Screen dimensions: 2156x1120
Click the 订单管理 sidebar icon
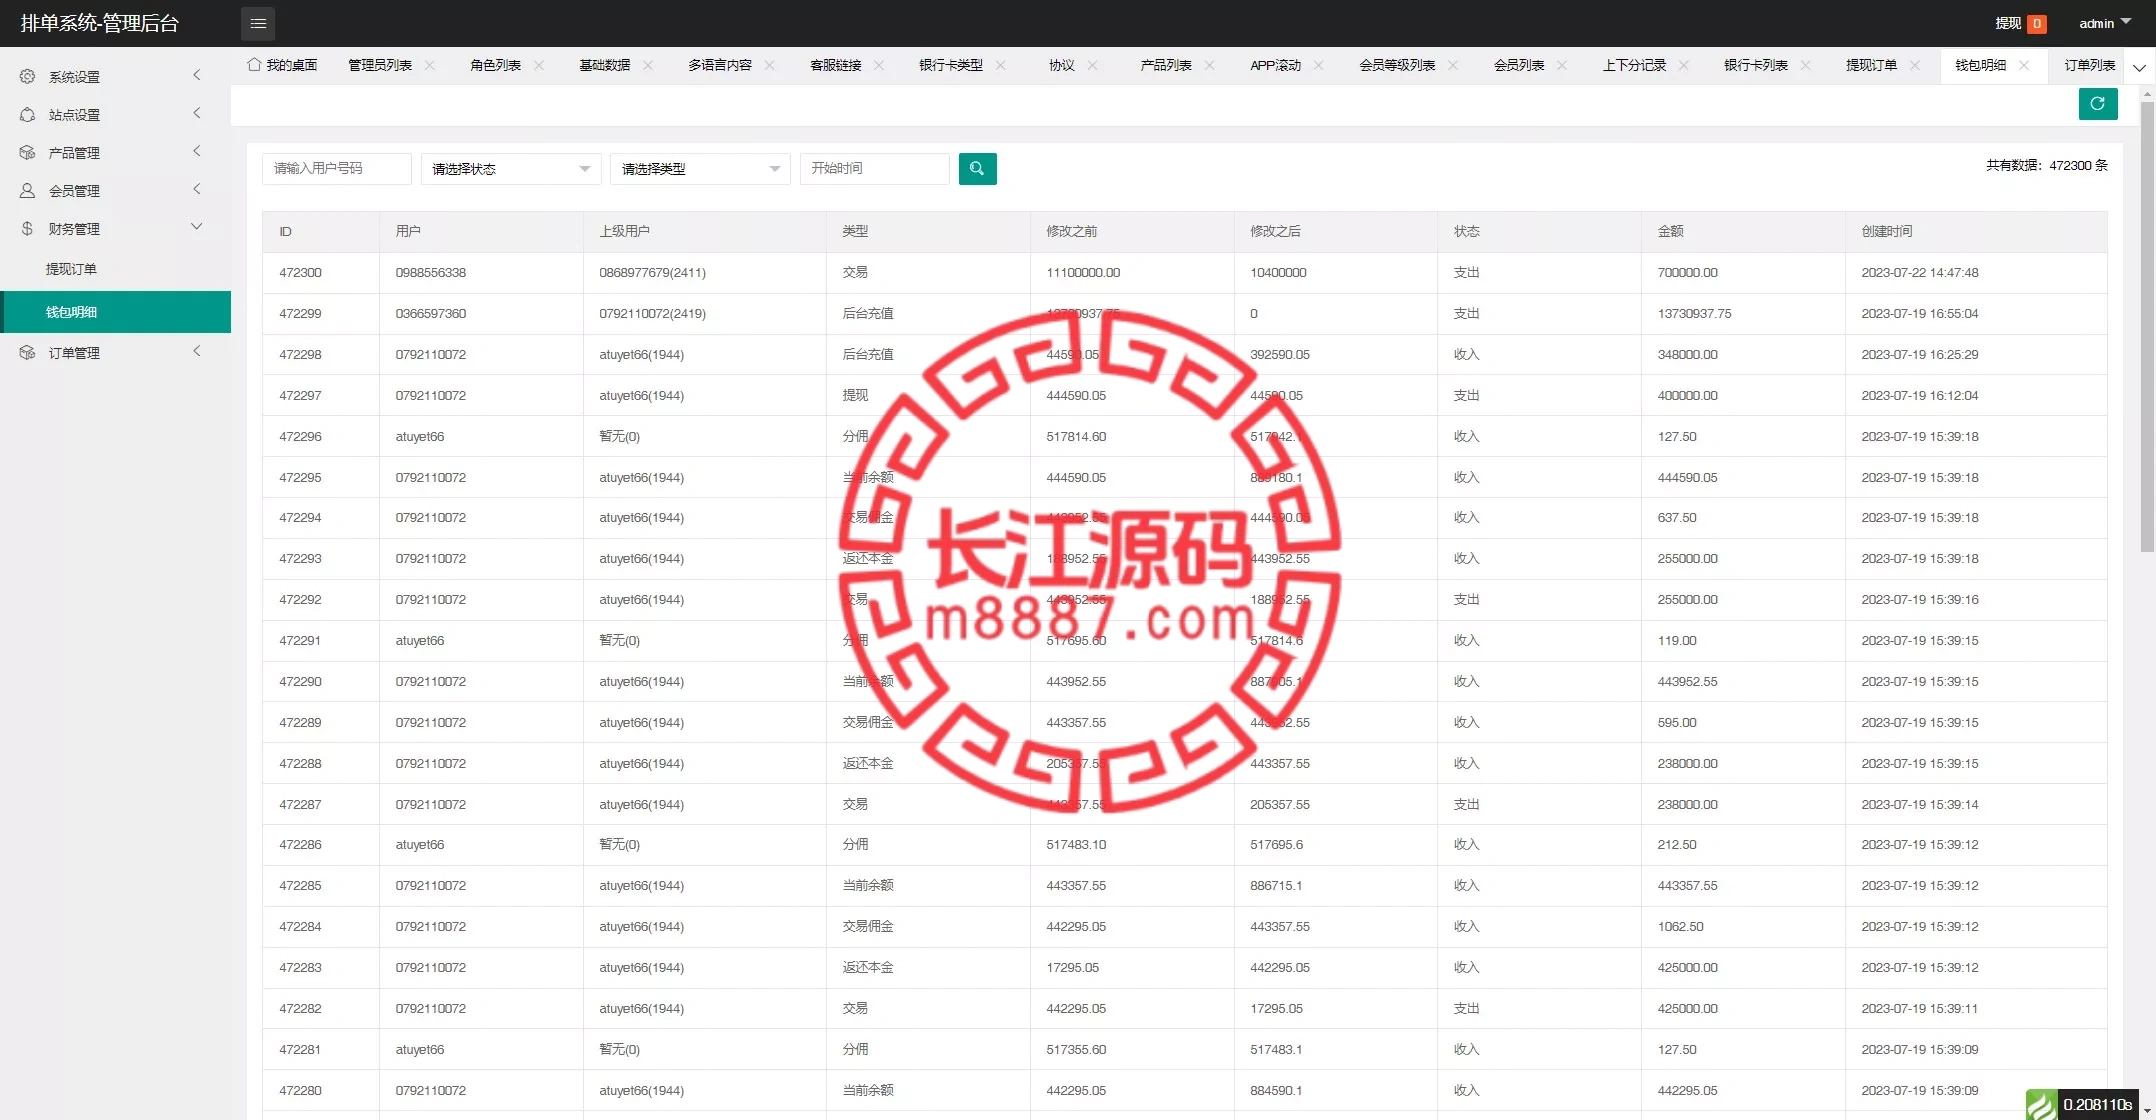[27, 352]
